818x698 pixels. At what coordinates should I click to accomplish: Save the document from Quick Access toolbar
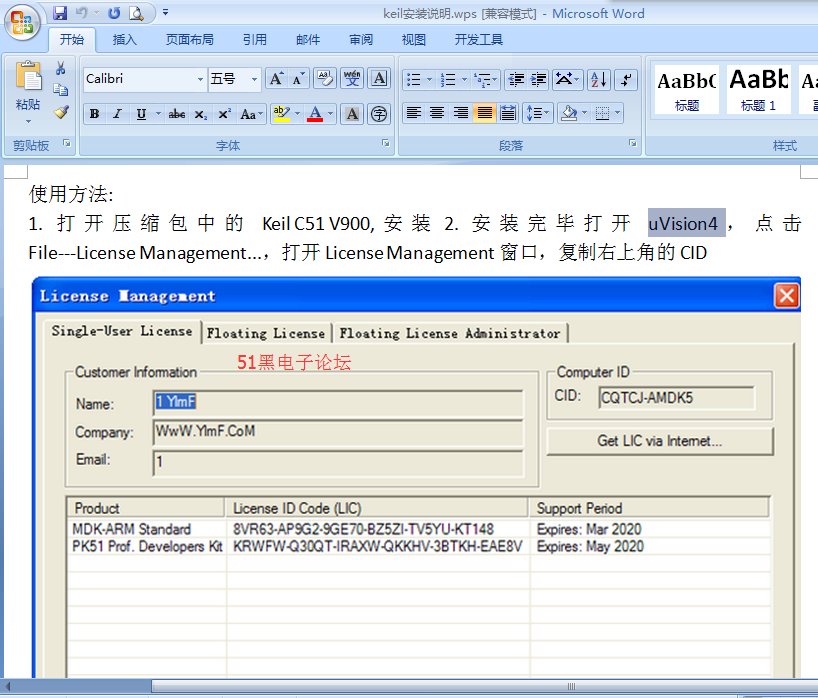[60, 13]
